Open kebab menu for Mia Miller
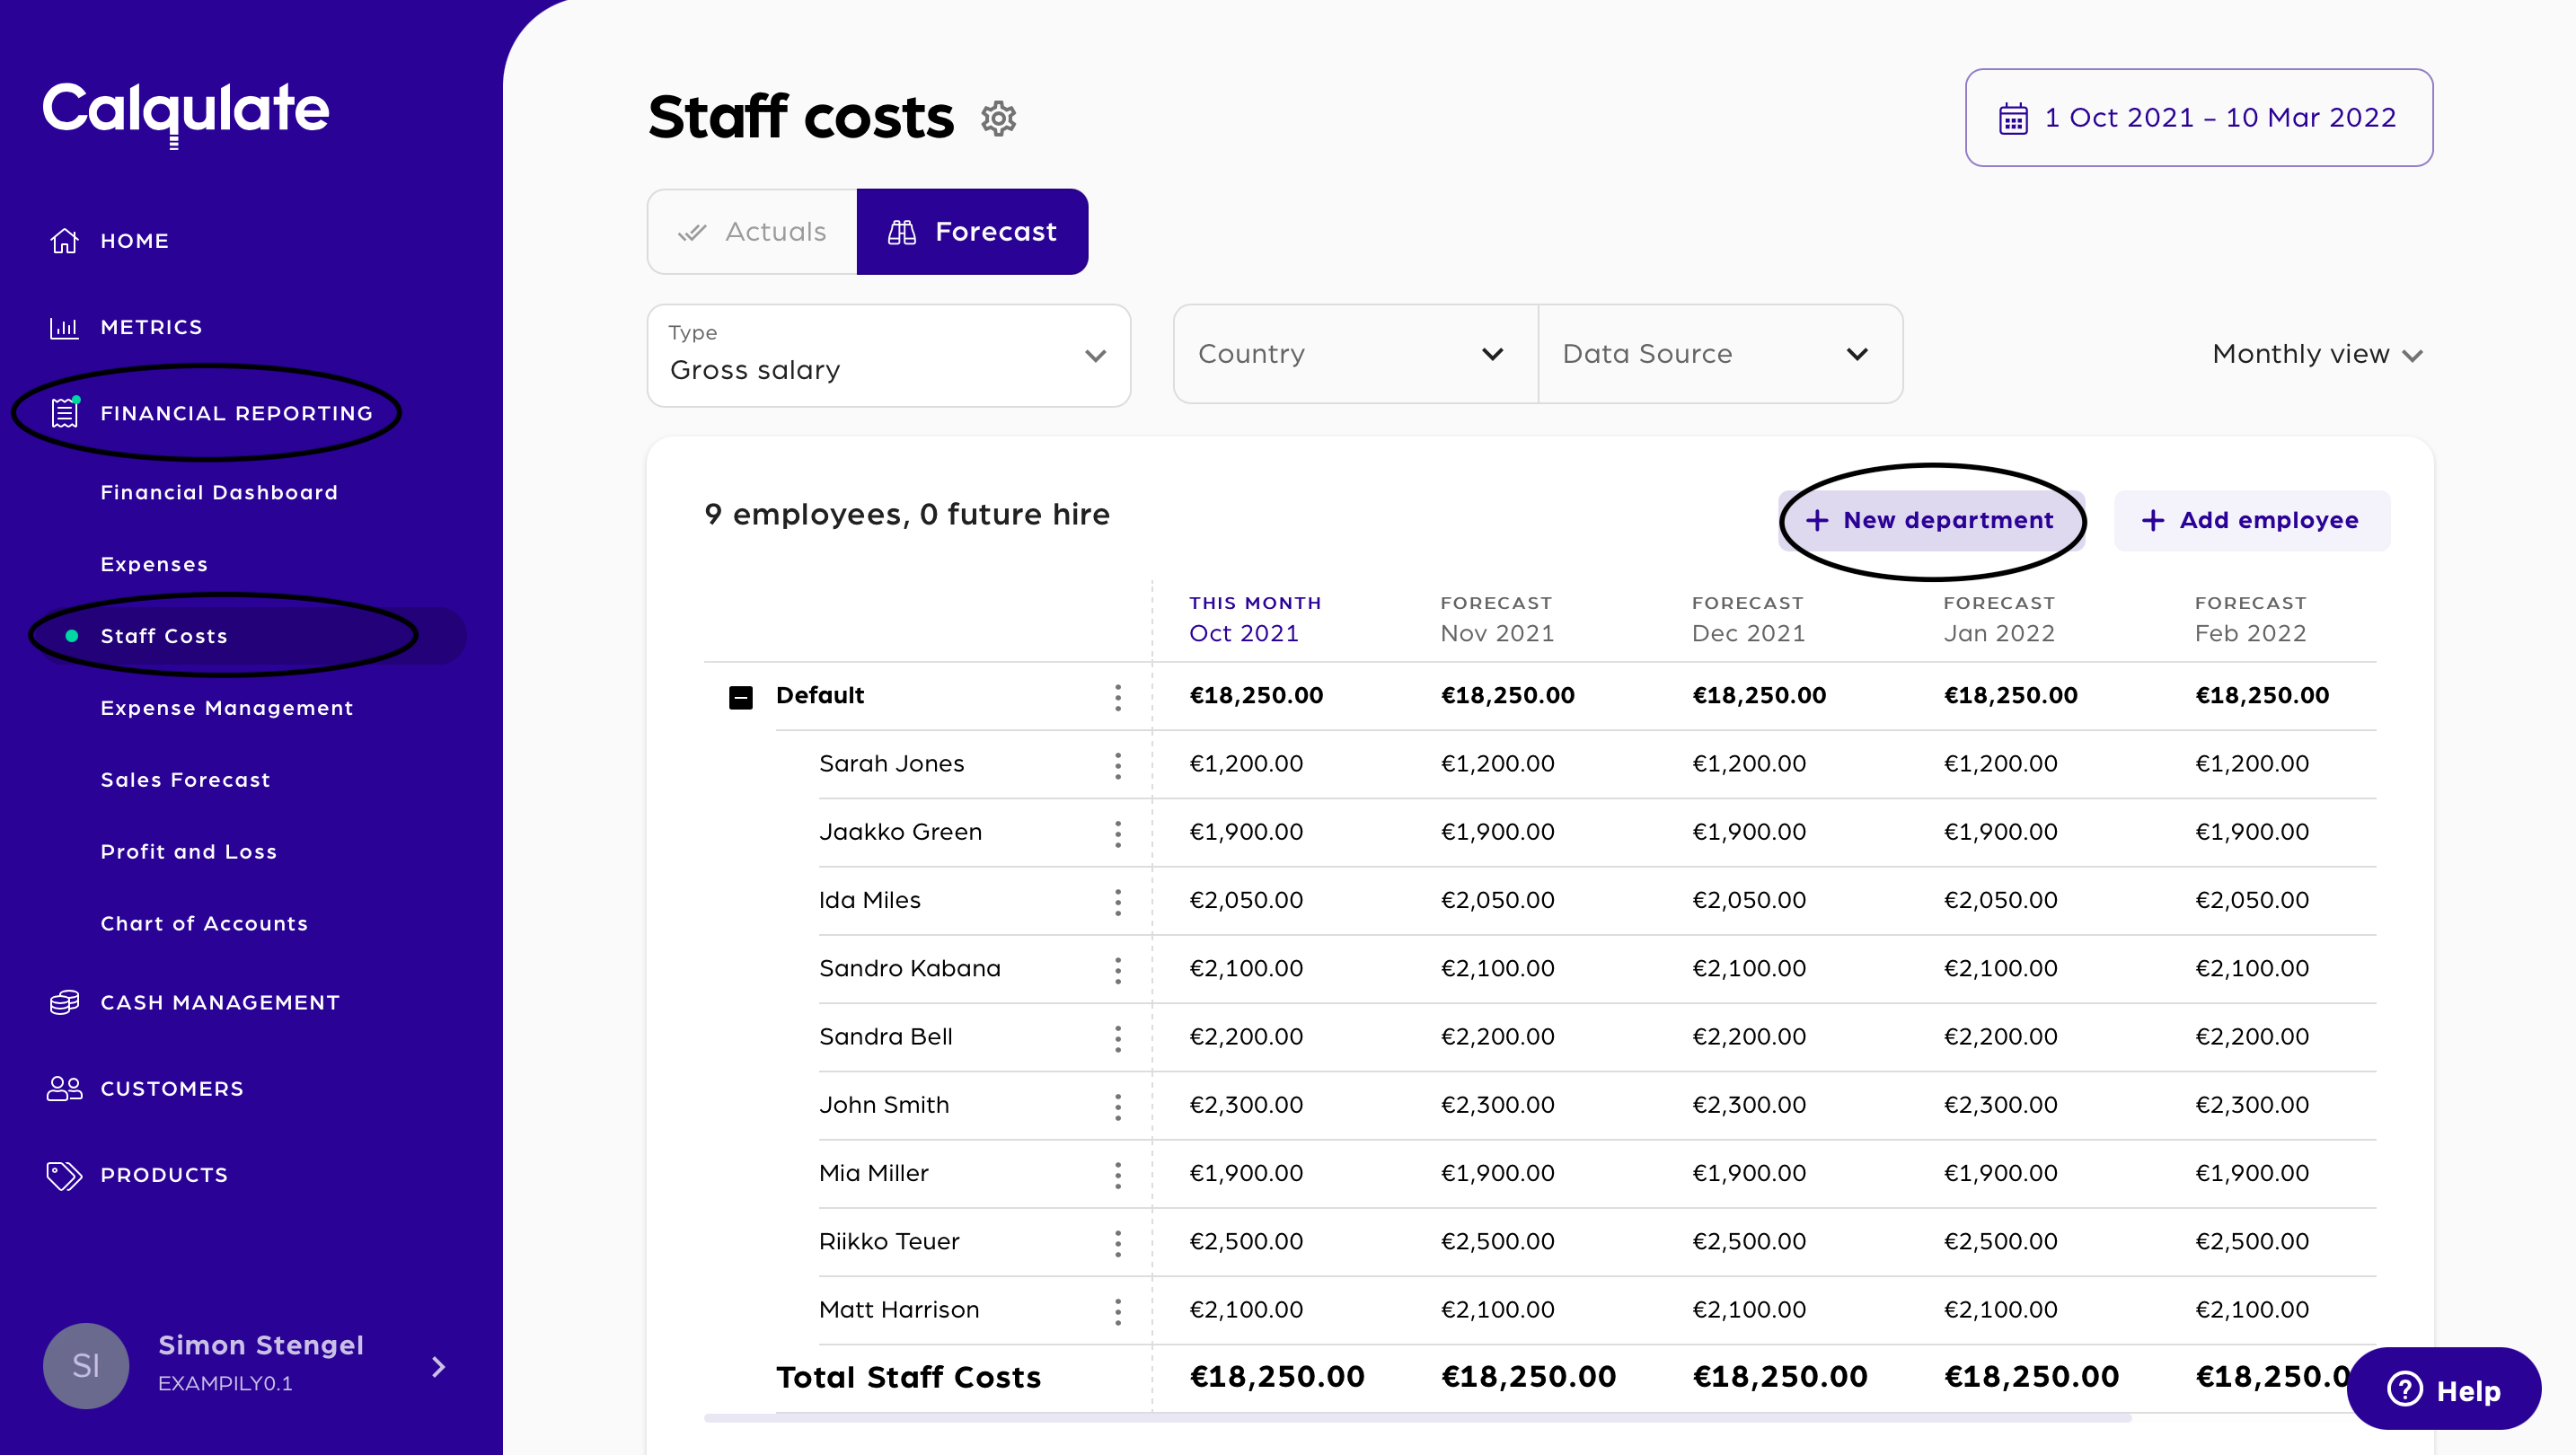 tap(1118, 1174)
